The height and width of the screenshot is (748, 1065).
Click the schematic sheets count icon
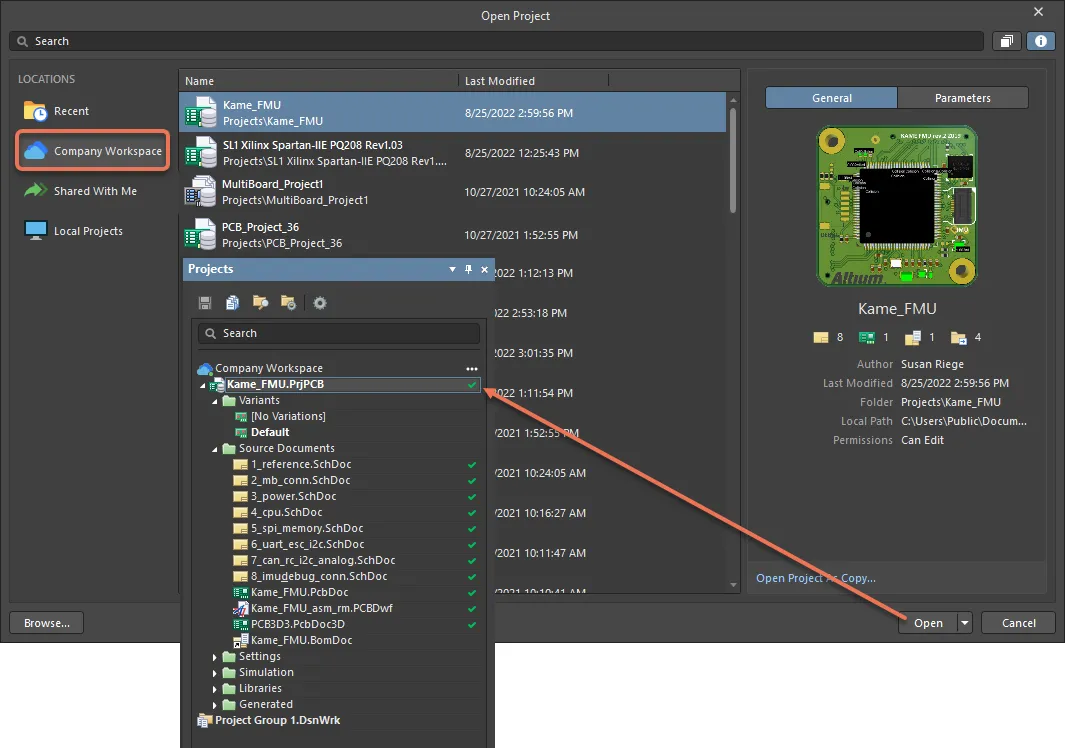pos(820,338)
